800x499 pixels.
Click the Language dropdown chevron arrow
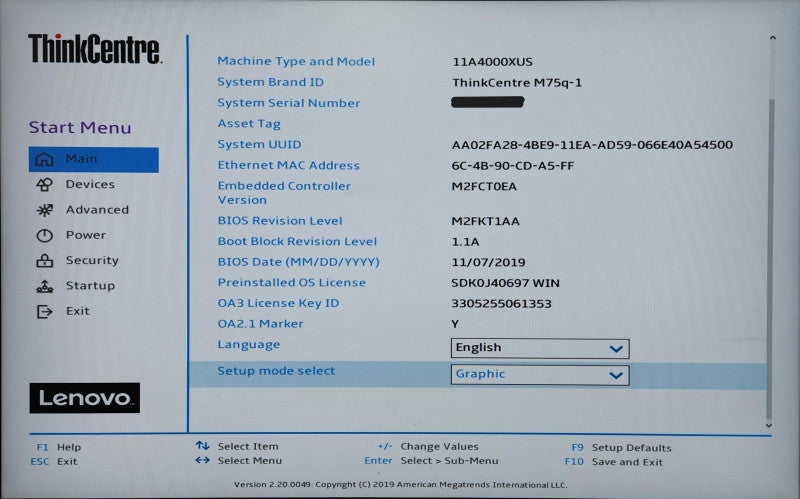(616, 349)
